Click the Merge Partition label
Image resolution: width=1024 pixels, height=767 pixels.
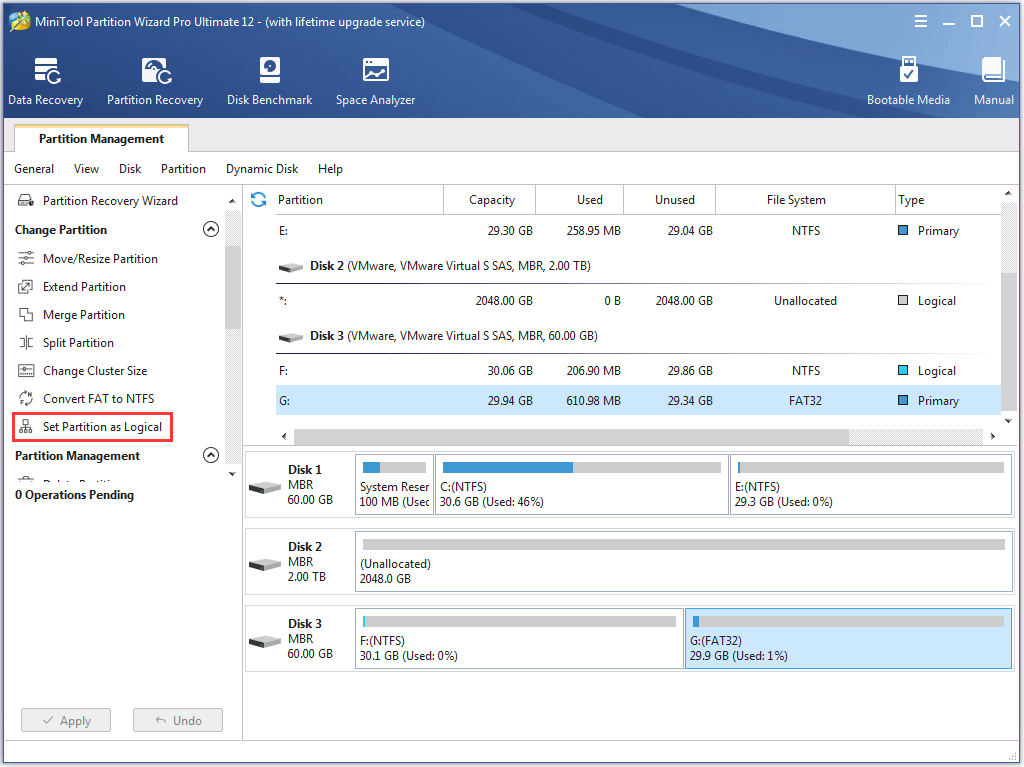[x=84, y=314]
